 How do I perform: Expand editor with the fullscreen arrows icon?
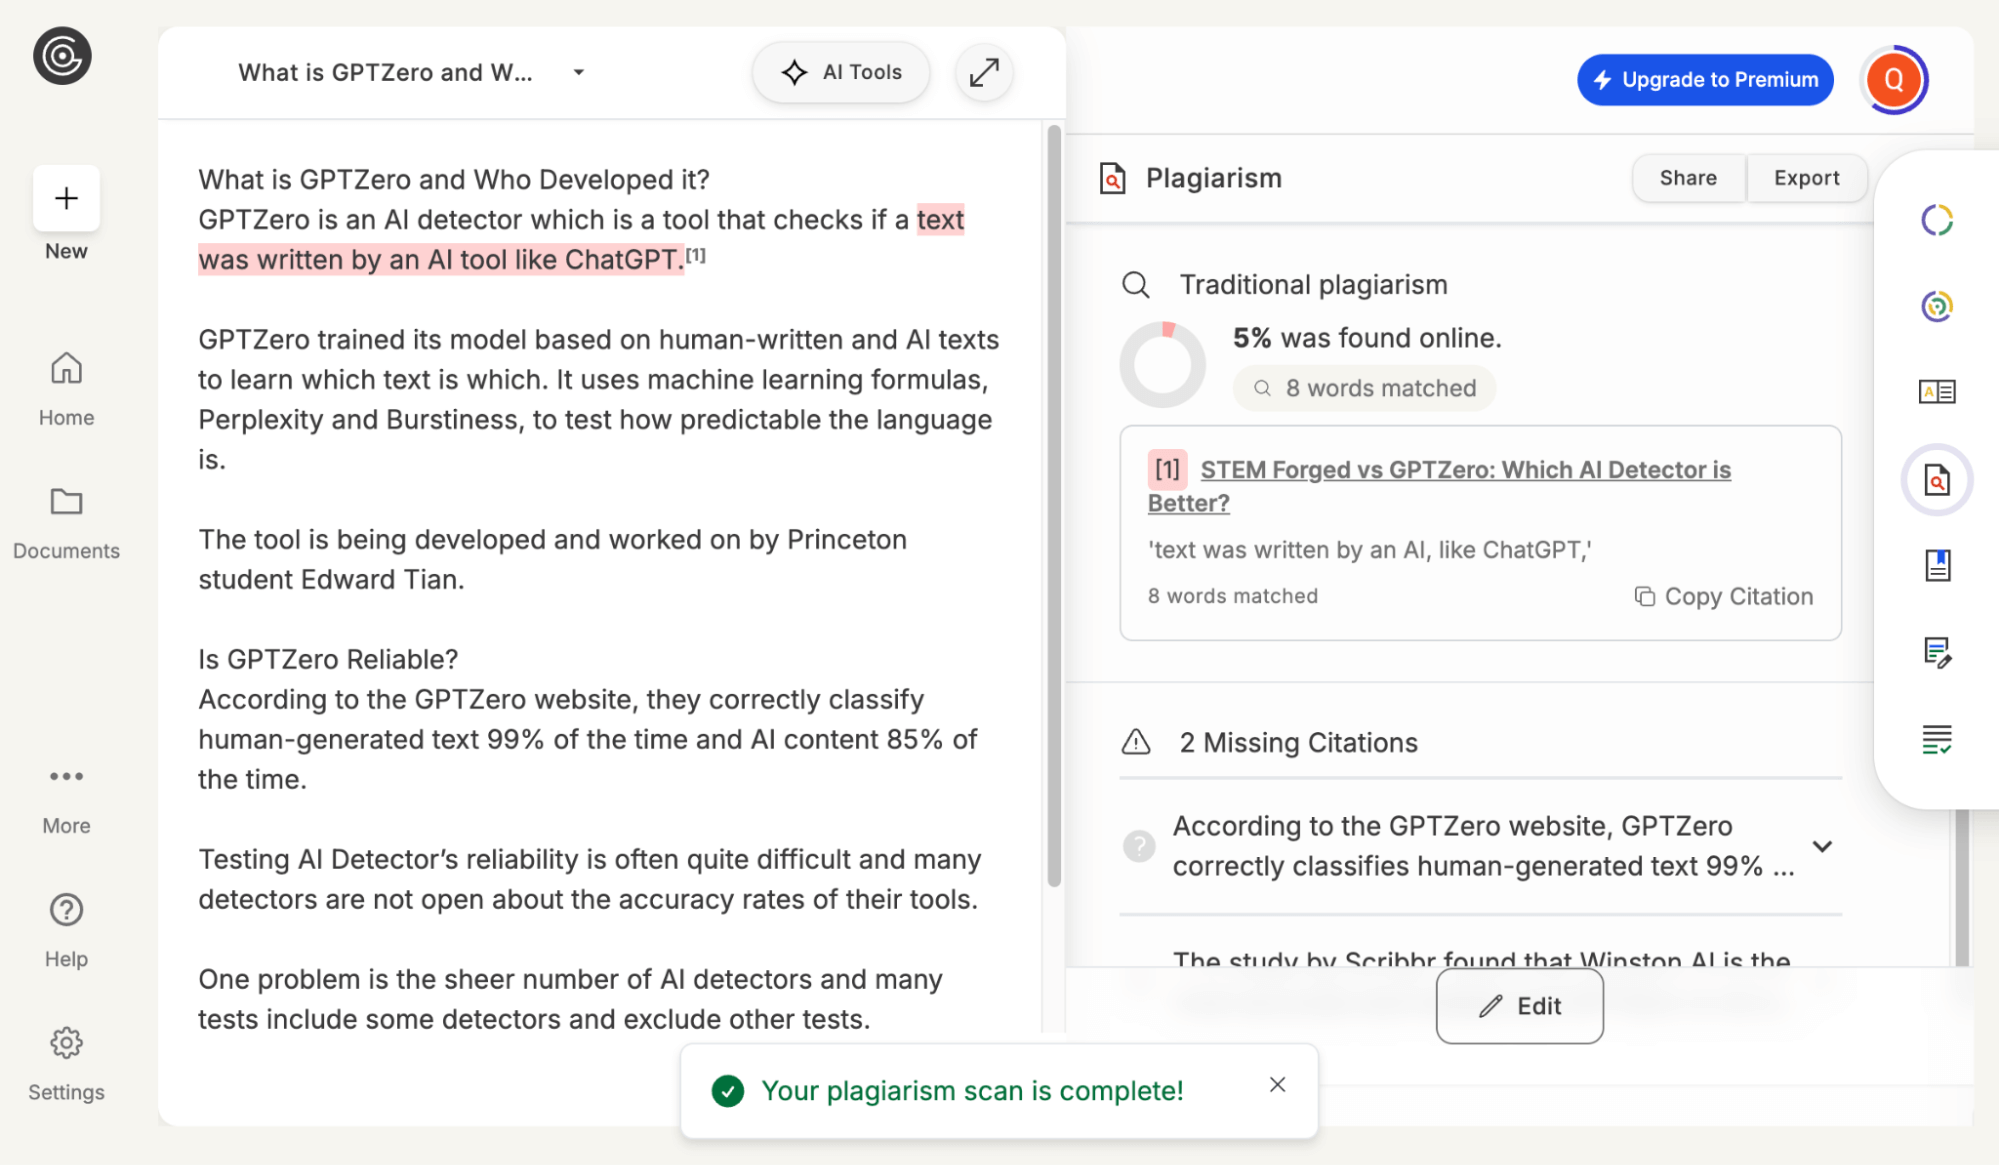click(984, 72)
